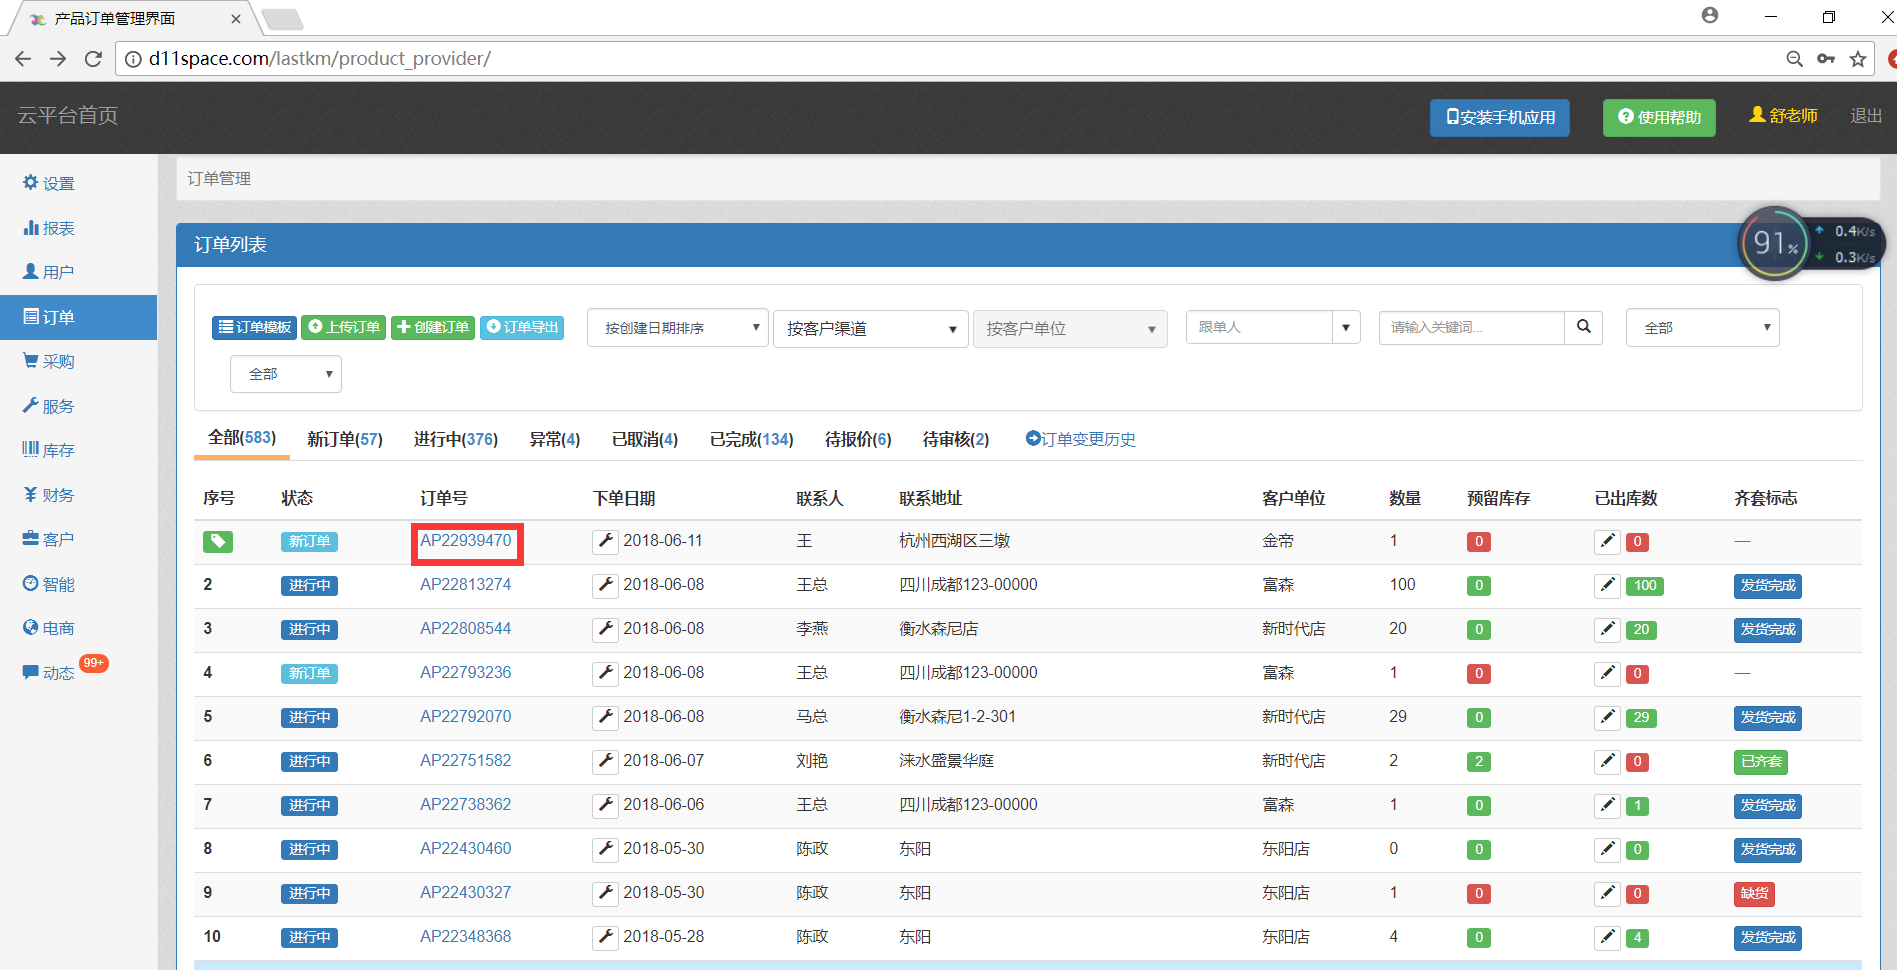Open the 设置 settings sidebar item

pyautogui.click(x=49, y=183)
